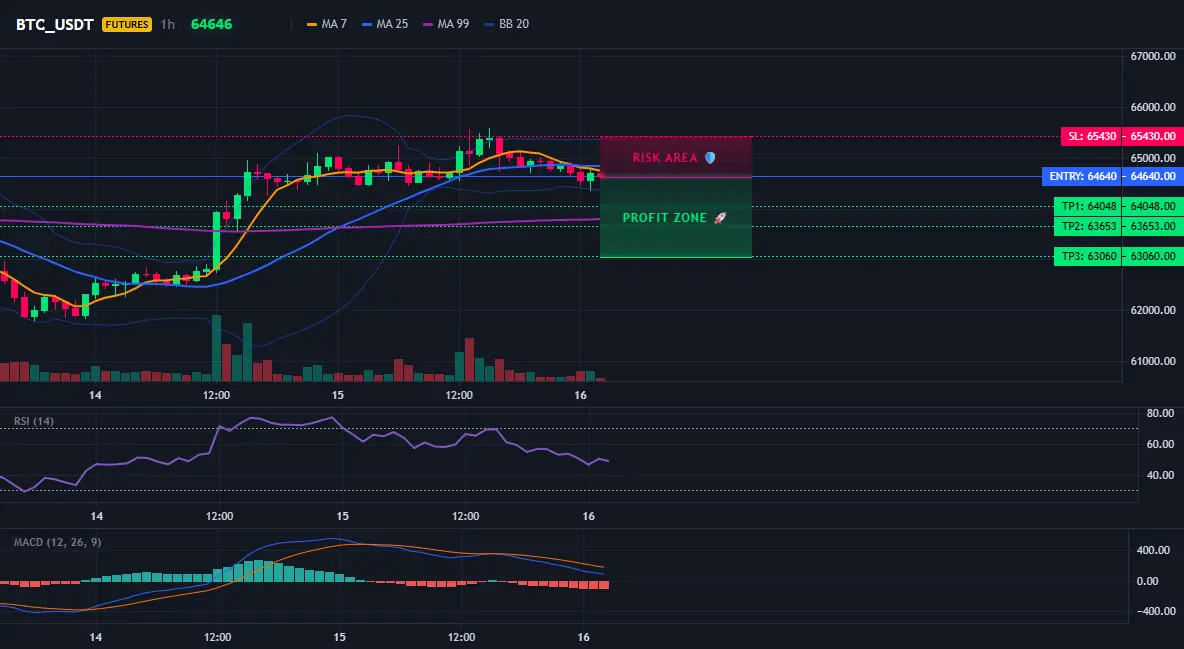The width and height of the screenshot is (1184, 649).
Task: Toggle the BB 20 legend entry
Action: tap(507, 24)
